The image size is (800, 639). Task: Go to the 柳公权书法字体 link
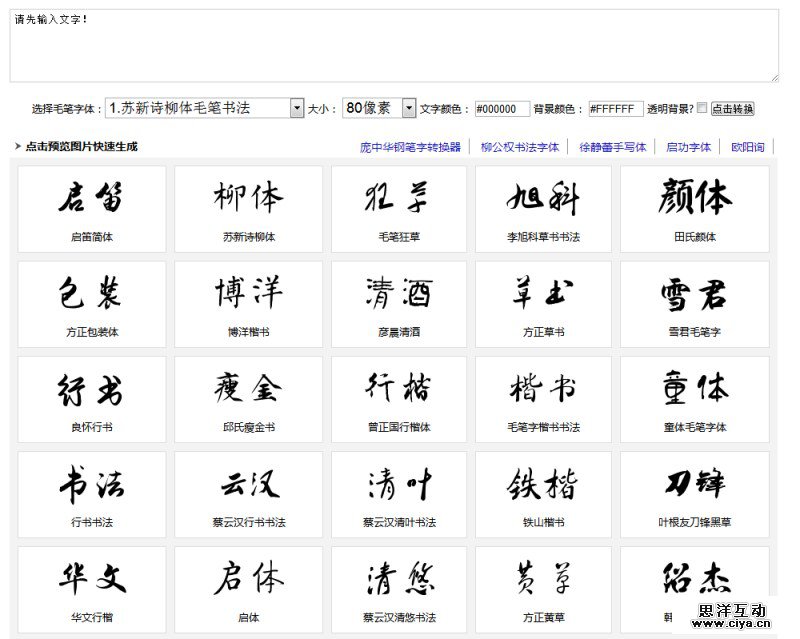point(520,147)
